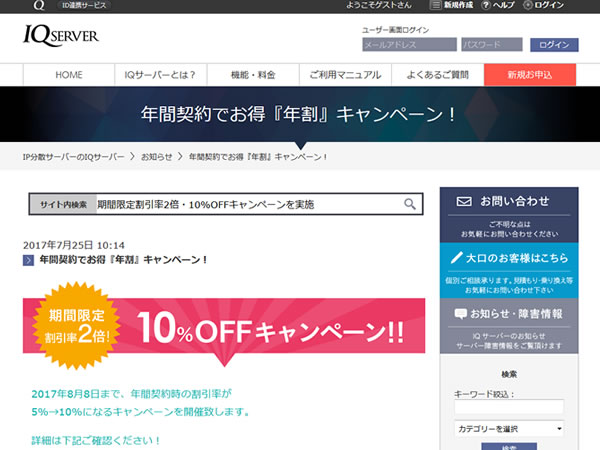Screen dimensions: 600x450
Task: Open よくあるご質問 menu item
Action: 437,75
